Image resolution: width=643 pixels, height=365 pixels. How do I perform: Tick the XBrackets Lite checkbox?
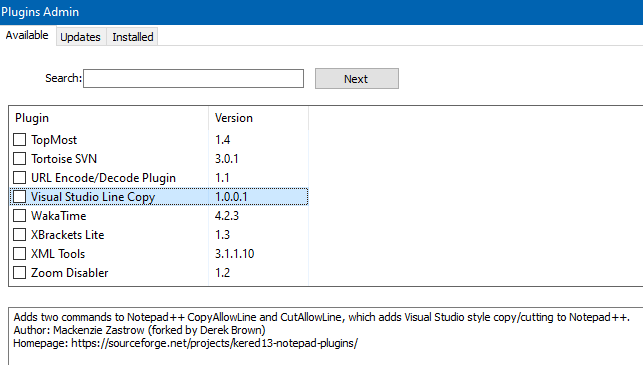[19, 235]
